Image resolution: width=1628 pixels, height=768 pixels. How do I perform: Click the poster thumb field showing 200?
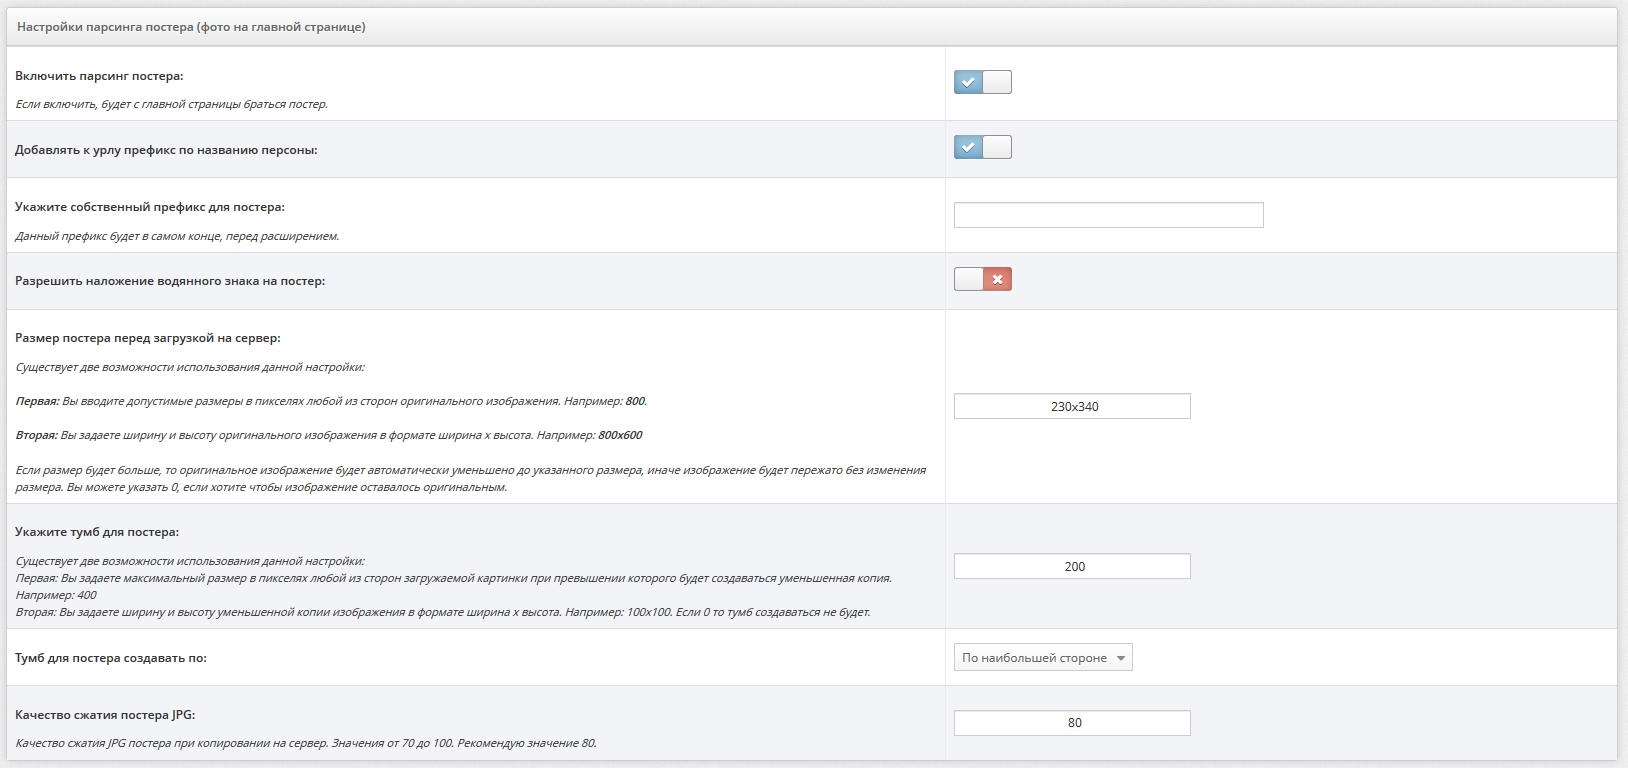(1072, 566)
